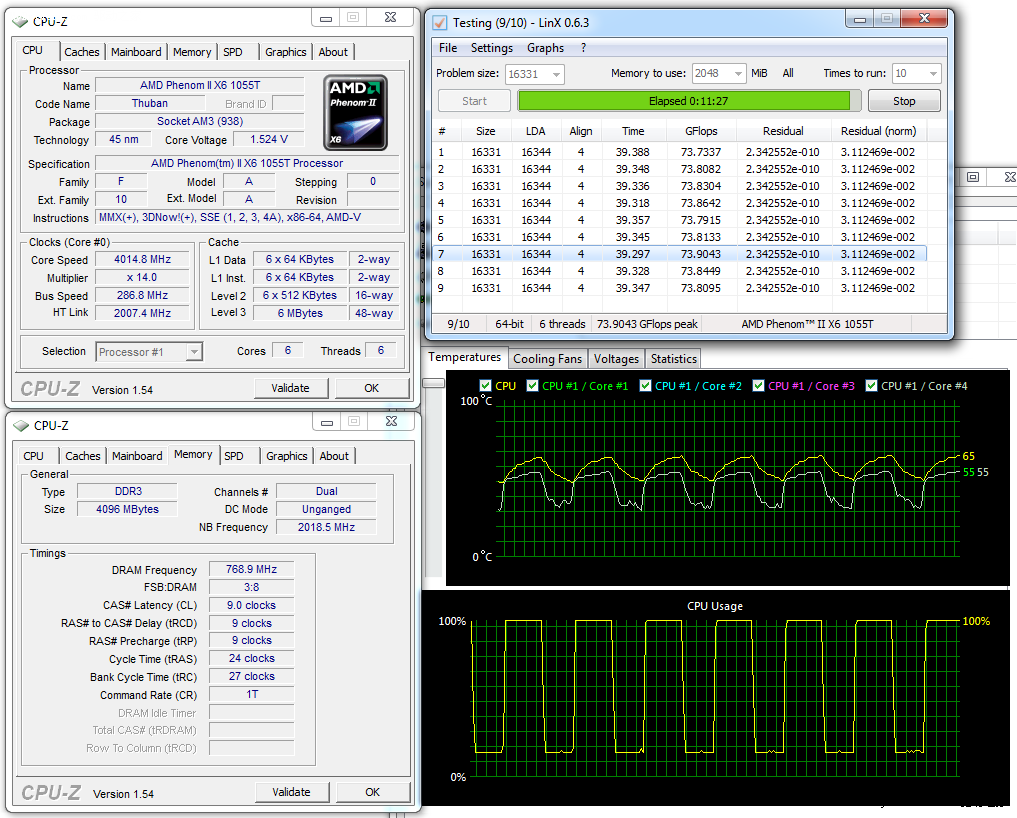Open the Settings menu in LinX

tap(491, 48)
